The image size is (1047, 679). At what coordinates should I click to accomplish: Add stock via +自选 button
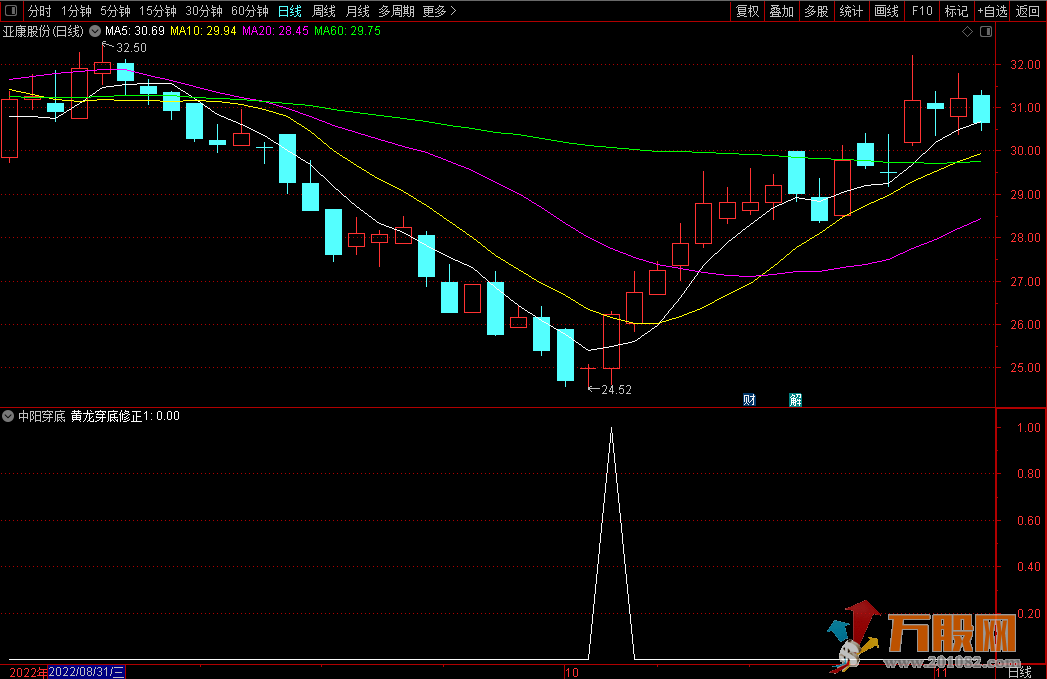[992, 11]
